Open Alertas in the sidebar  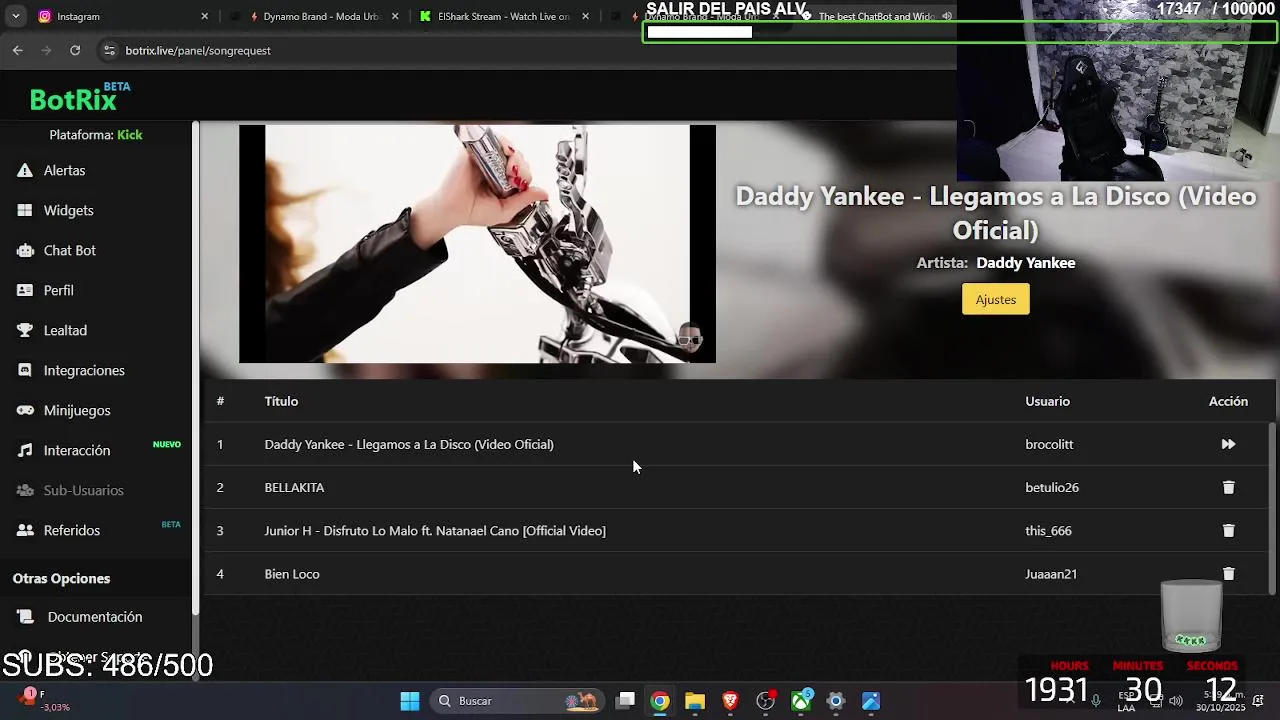pyautogui.click(x=64, y=171)
